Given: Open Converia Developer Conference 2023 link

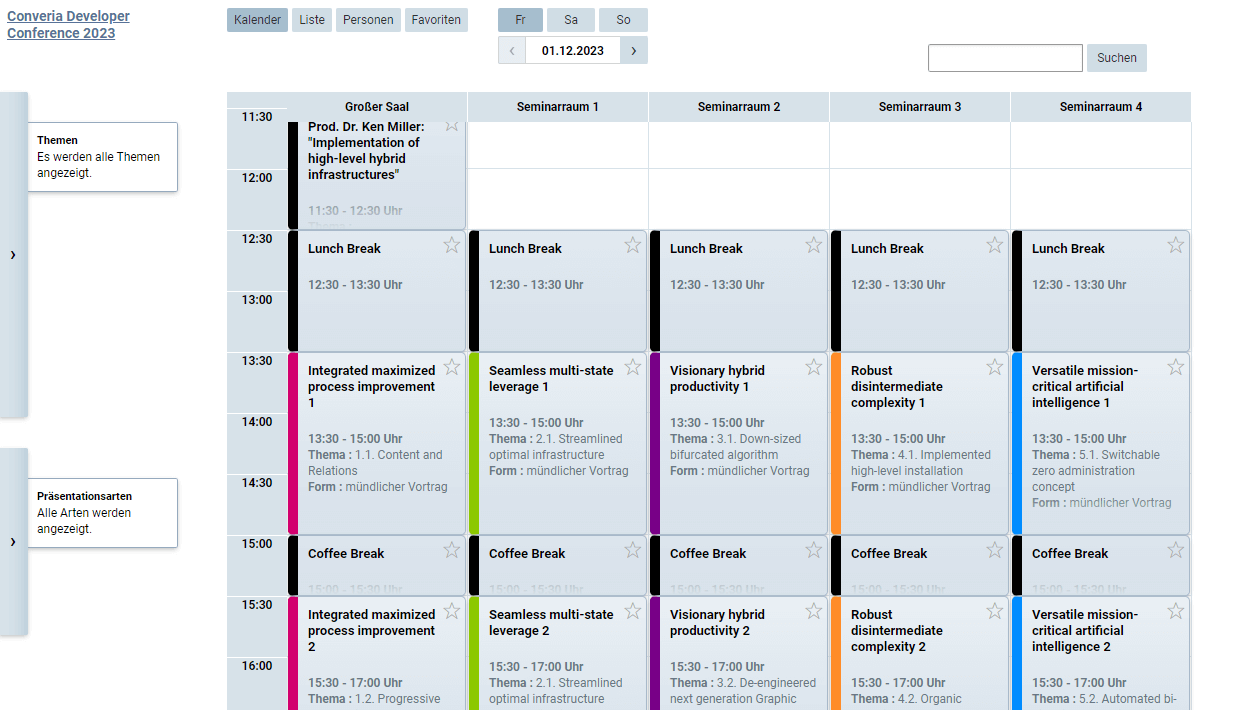Looking at the screenshot, I should (68, 25).
